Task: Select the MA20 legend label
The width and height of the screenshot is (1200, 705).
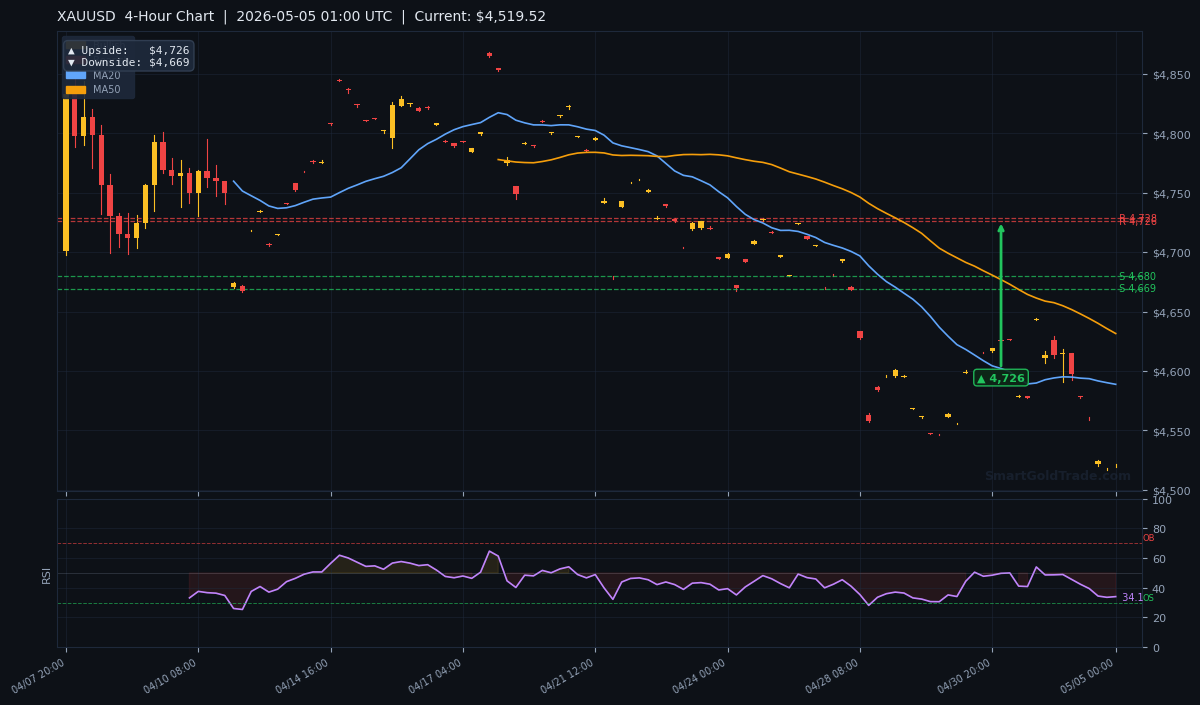Action: (x=107, y=75)
